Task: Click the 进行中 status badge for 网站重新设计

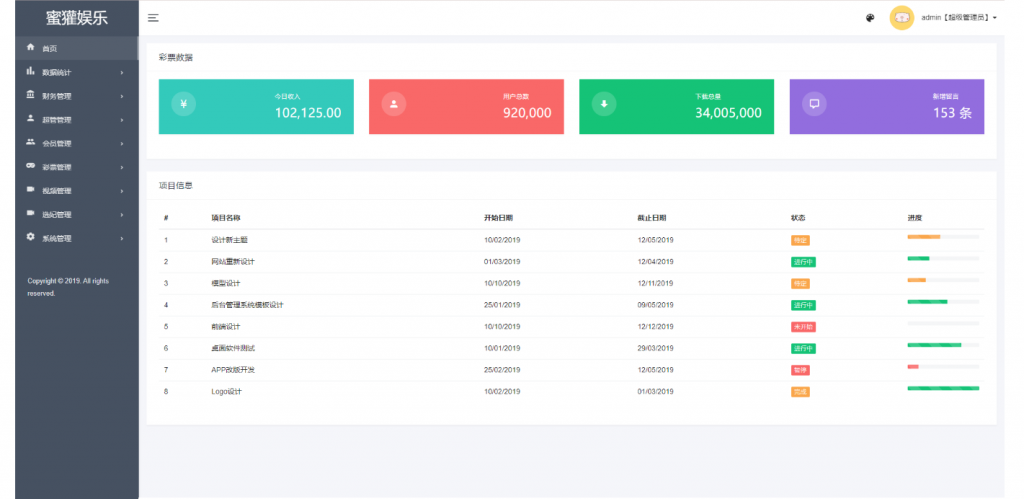Action: tap(803, 262)
